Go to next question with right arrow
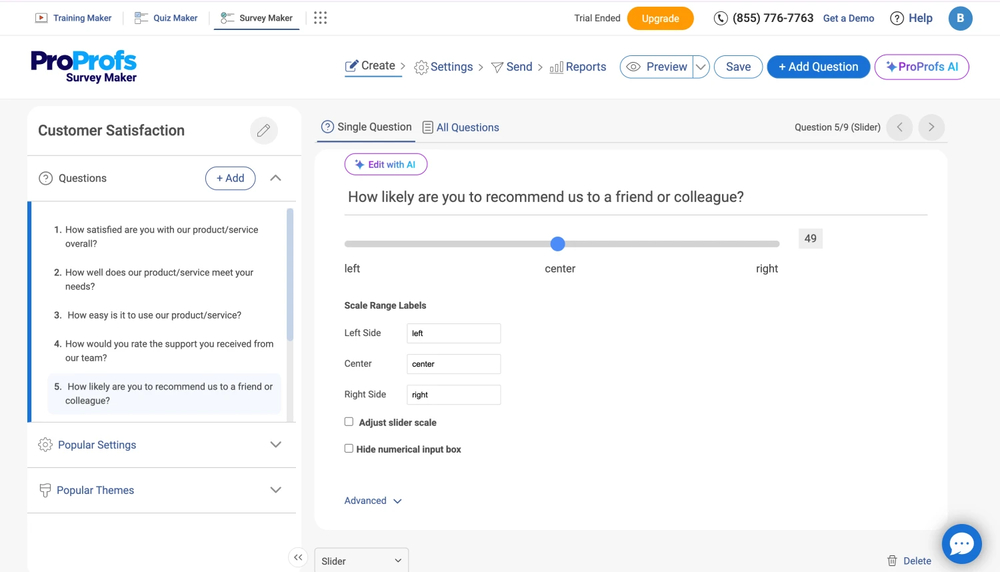This screenshot has height=572, width=1000. tap(931, 127)
